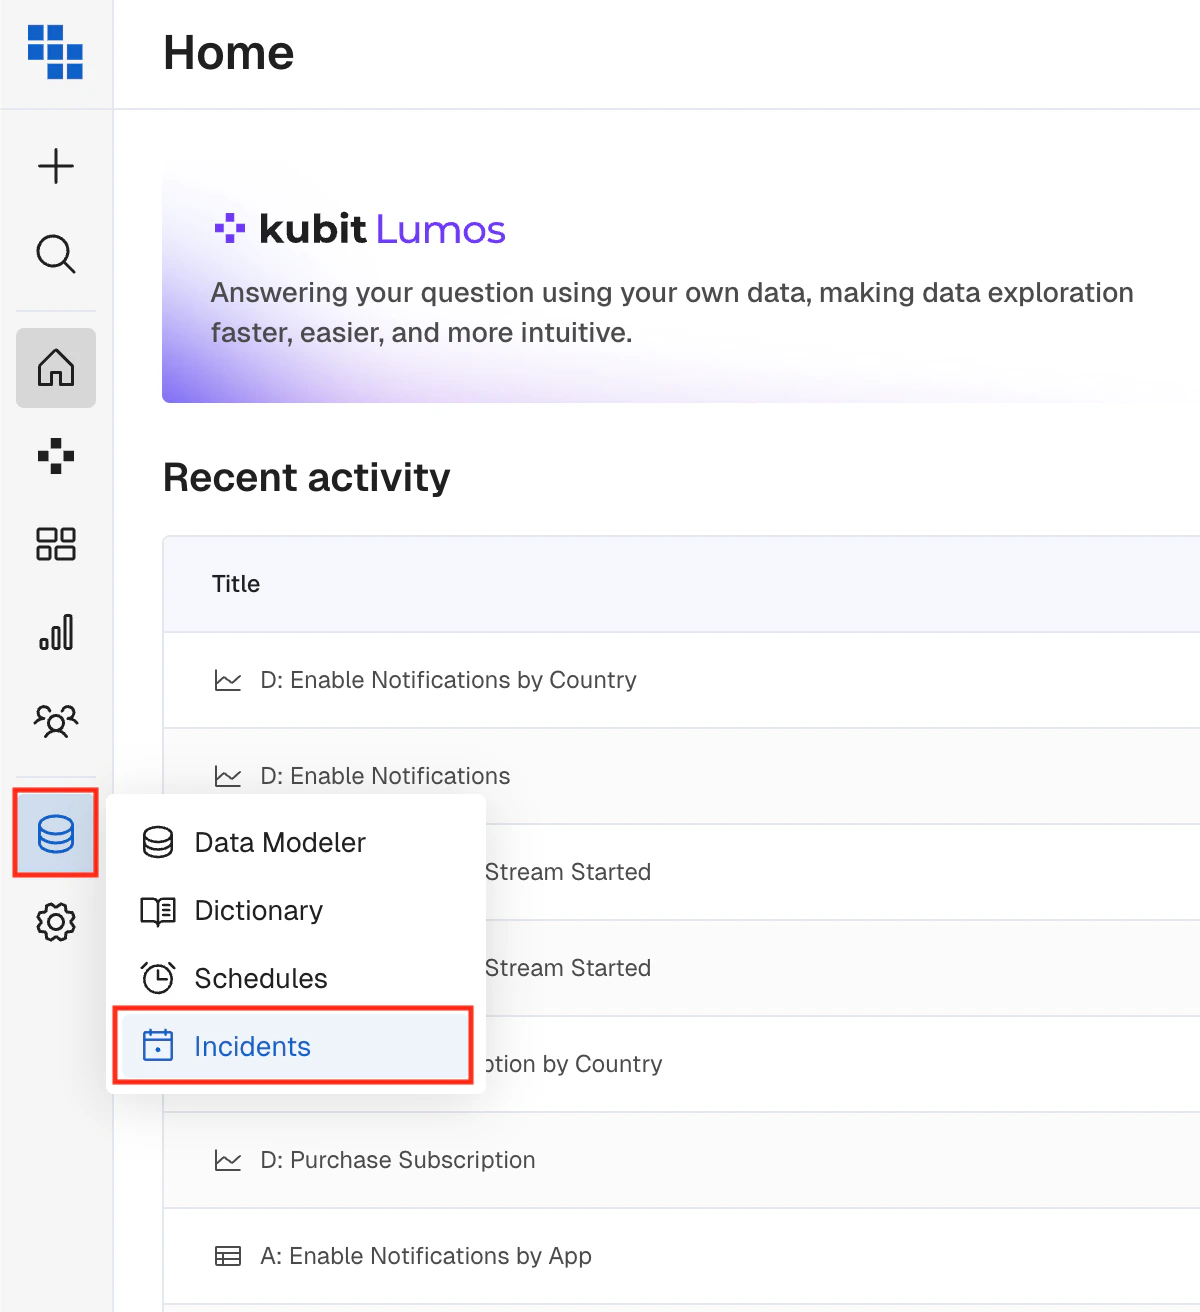Open search with the magnifier icon
The height and width of the screenshot is (1312, 1200).
[56, 254]
